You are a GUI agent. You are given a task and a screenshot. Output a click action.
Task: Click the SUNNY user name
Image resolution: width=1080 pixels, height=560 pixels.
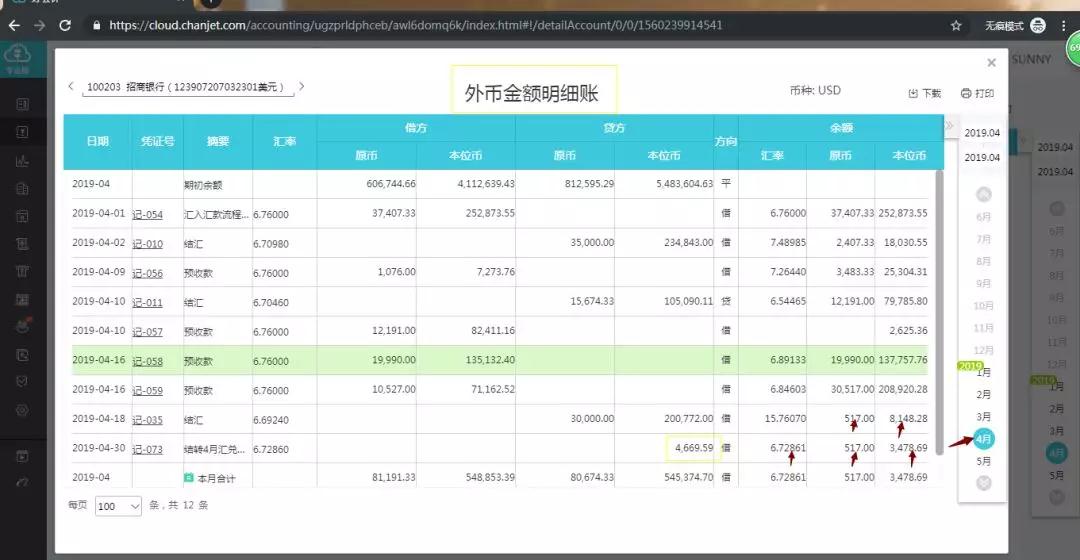point(1031,59)
